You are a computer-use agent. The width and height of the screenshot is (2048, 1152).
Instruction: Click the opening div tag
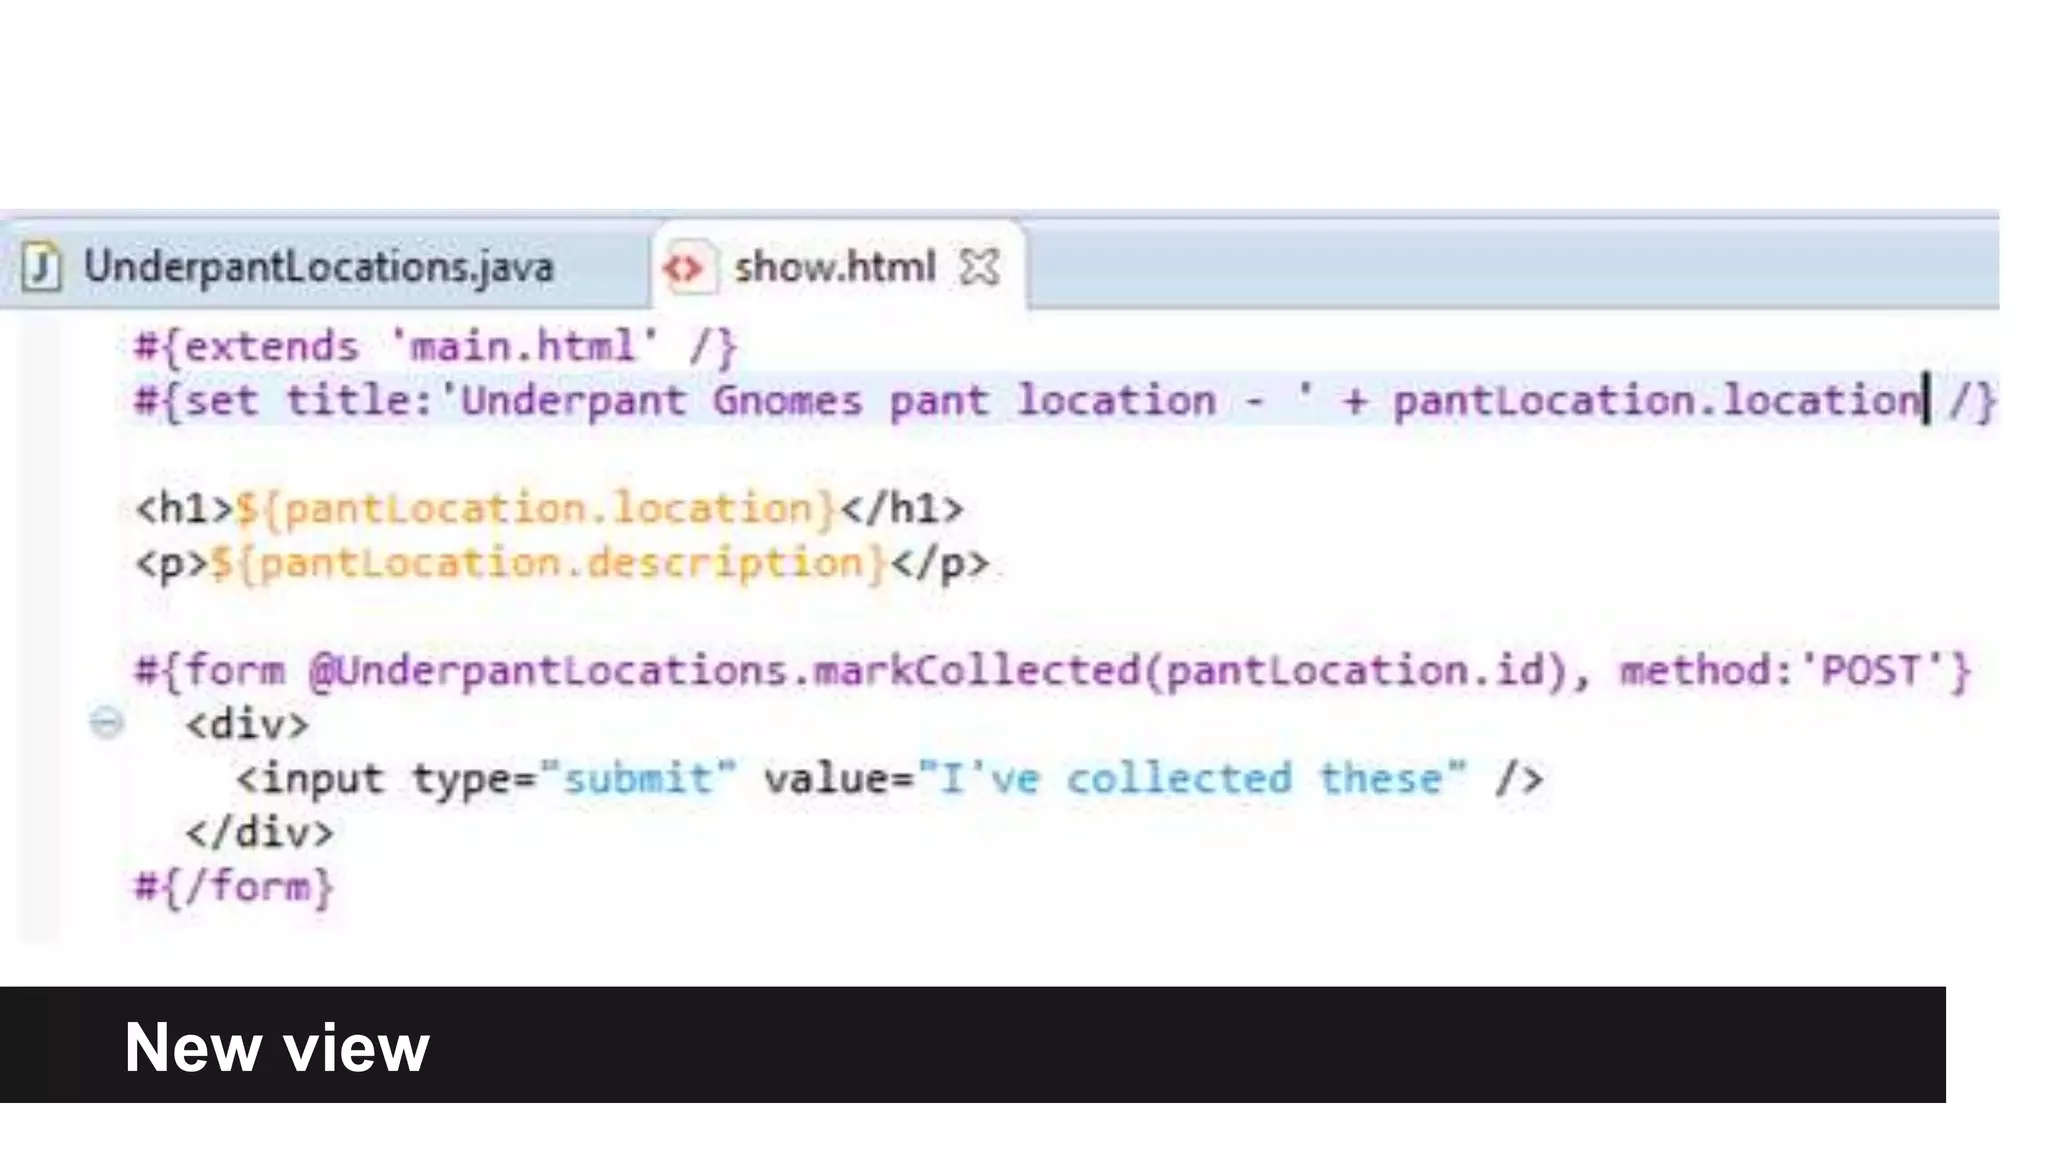[x=247, y=725]
